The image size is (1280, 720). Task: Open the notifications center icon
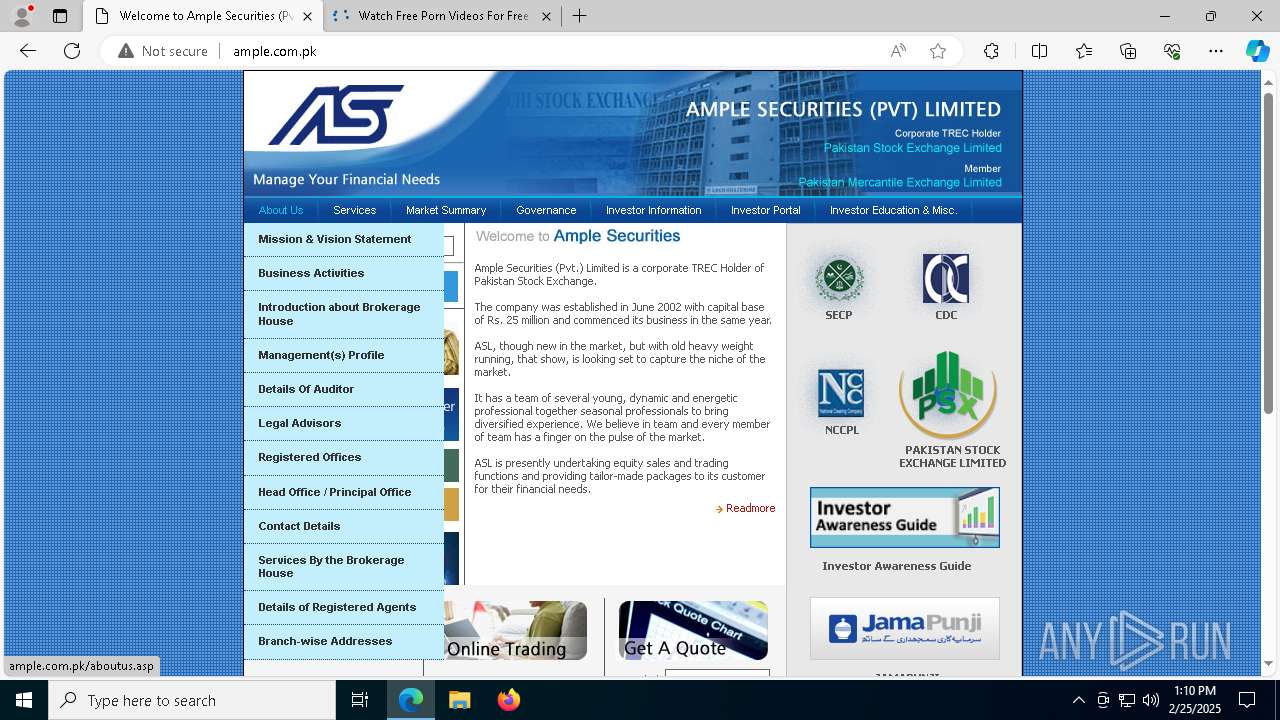pos(1247,700)
